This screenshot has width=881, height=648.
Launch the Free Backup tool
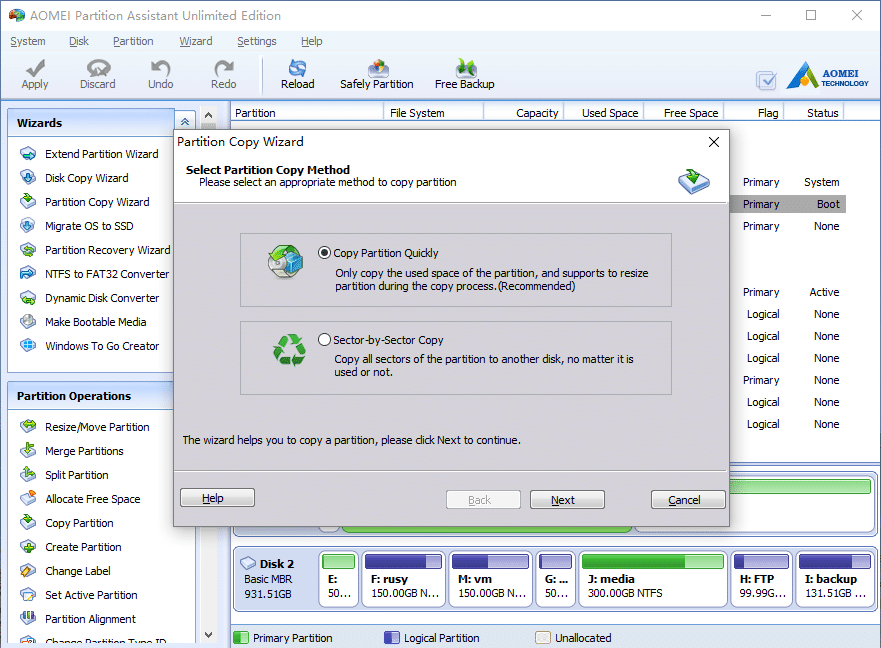(x=464, y=75)
